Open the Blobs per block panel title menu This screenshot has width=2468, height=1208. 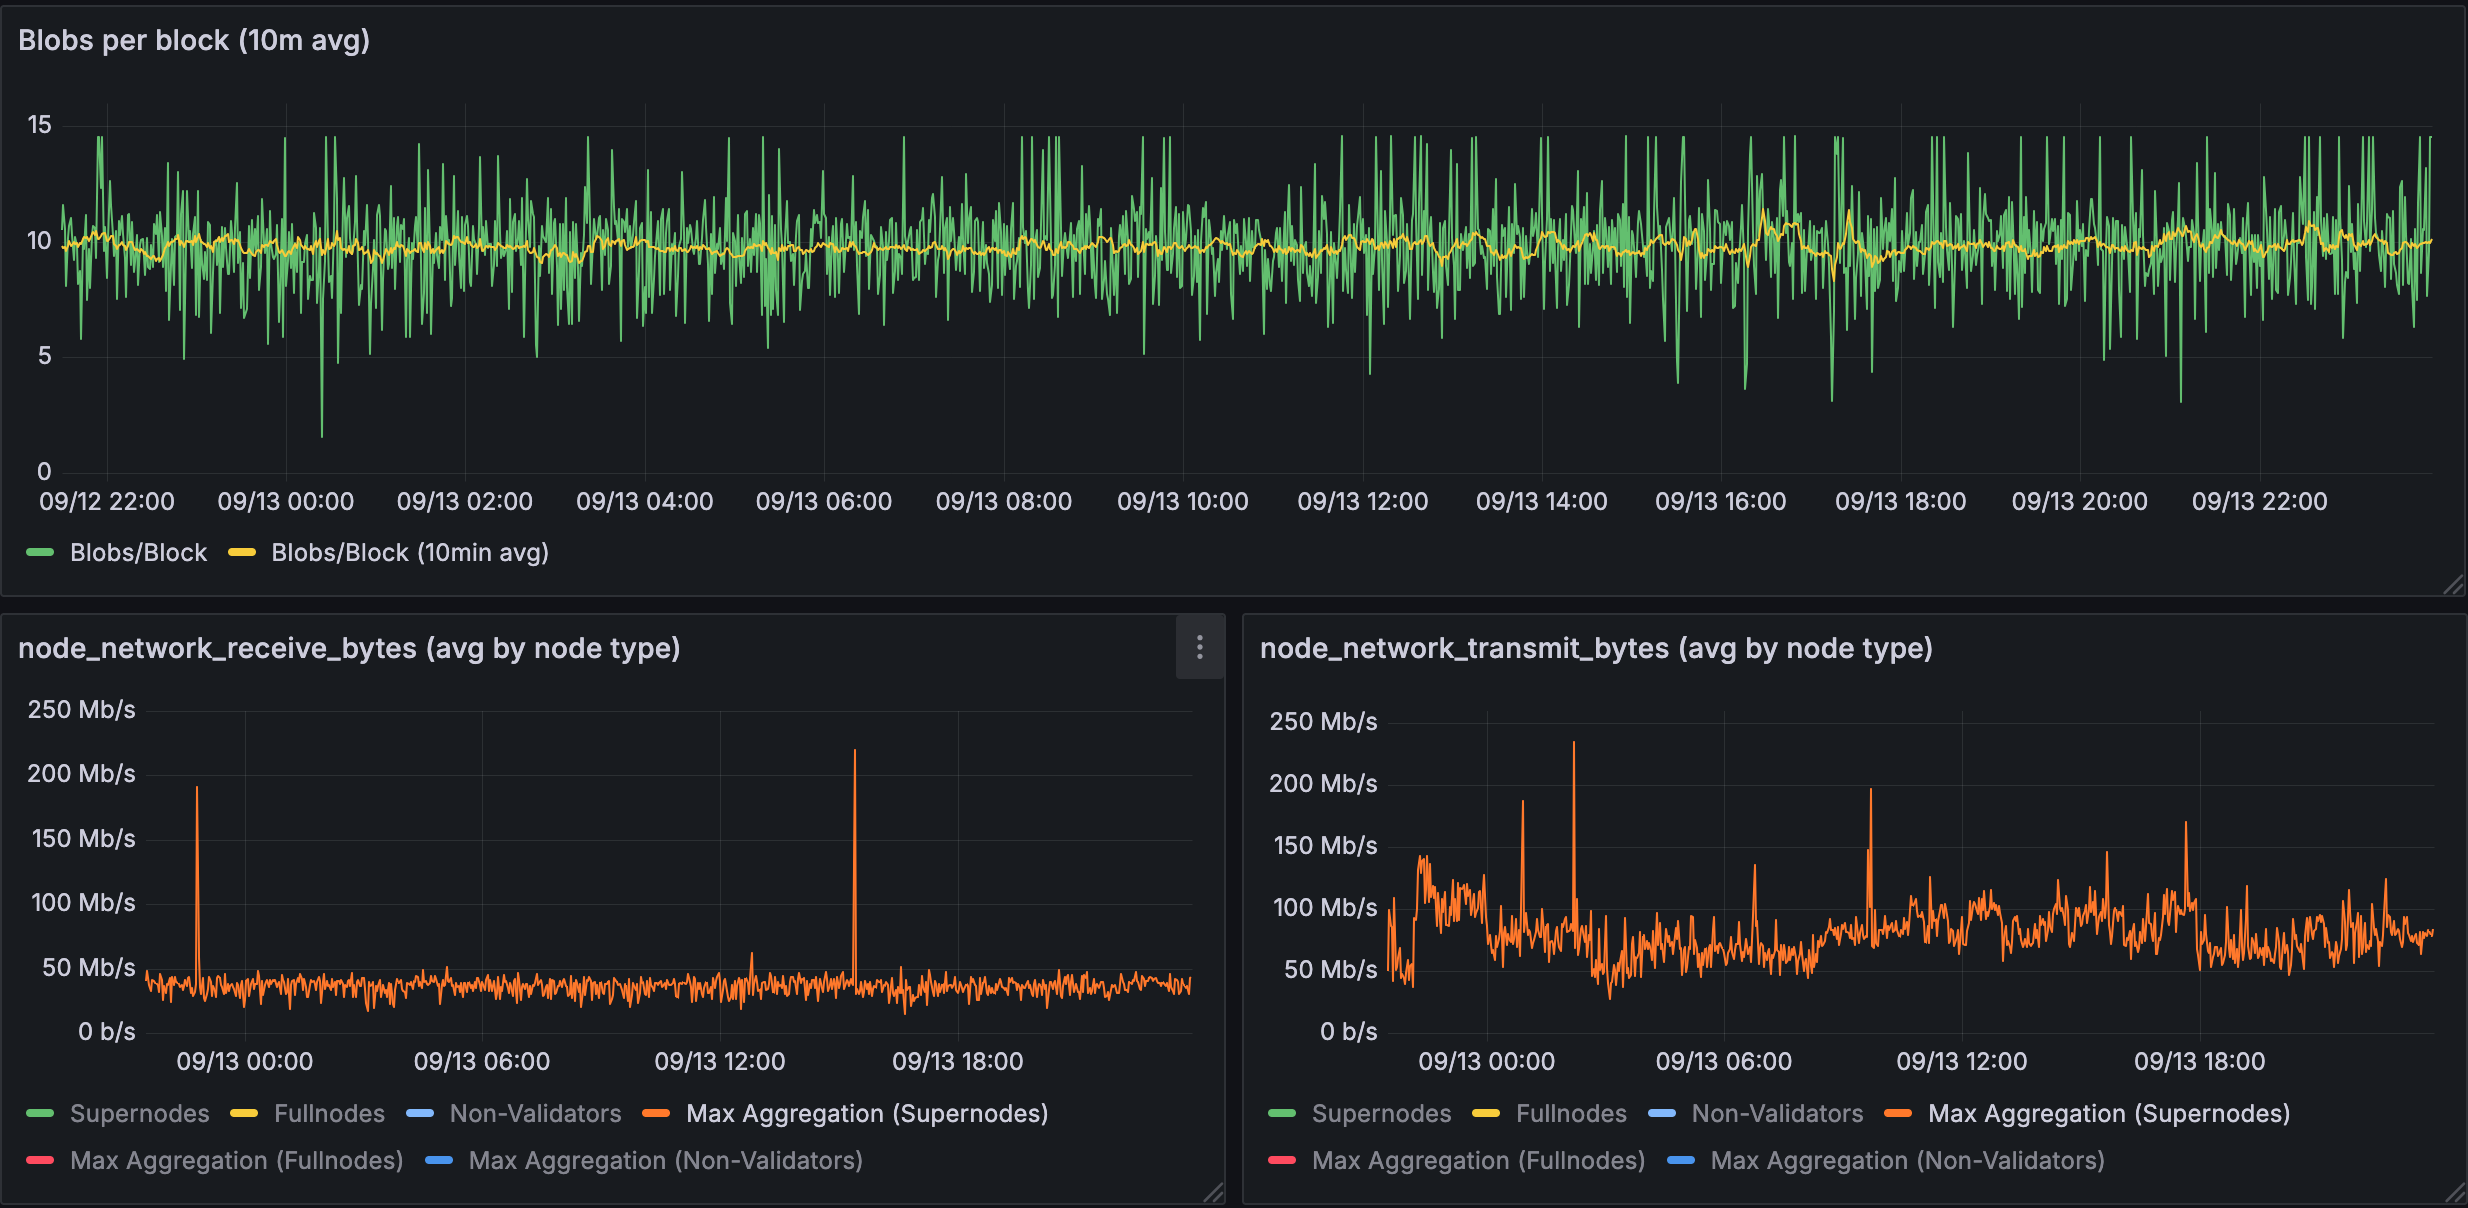pyautogui.click(x=194, y=40)
